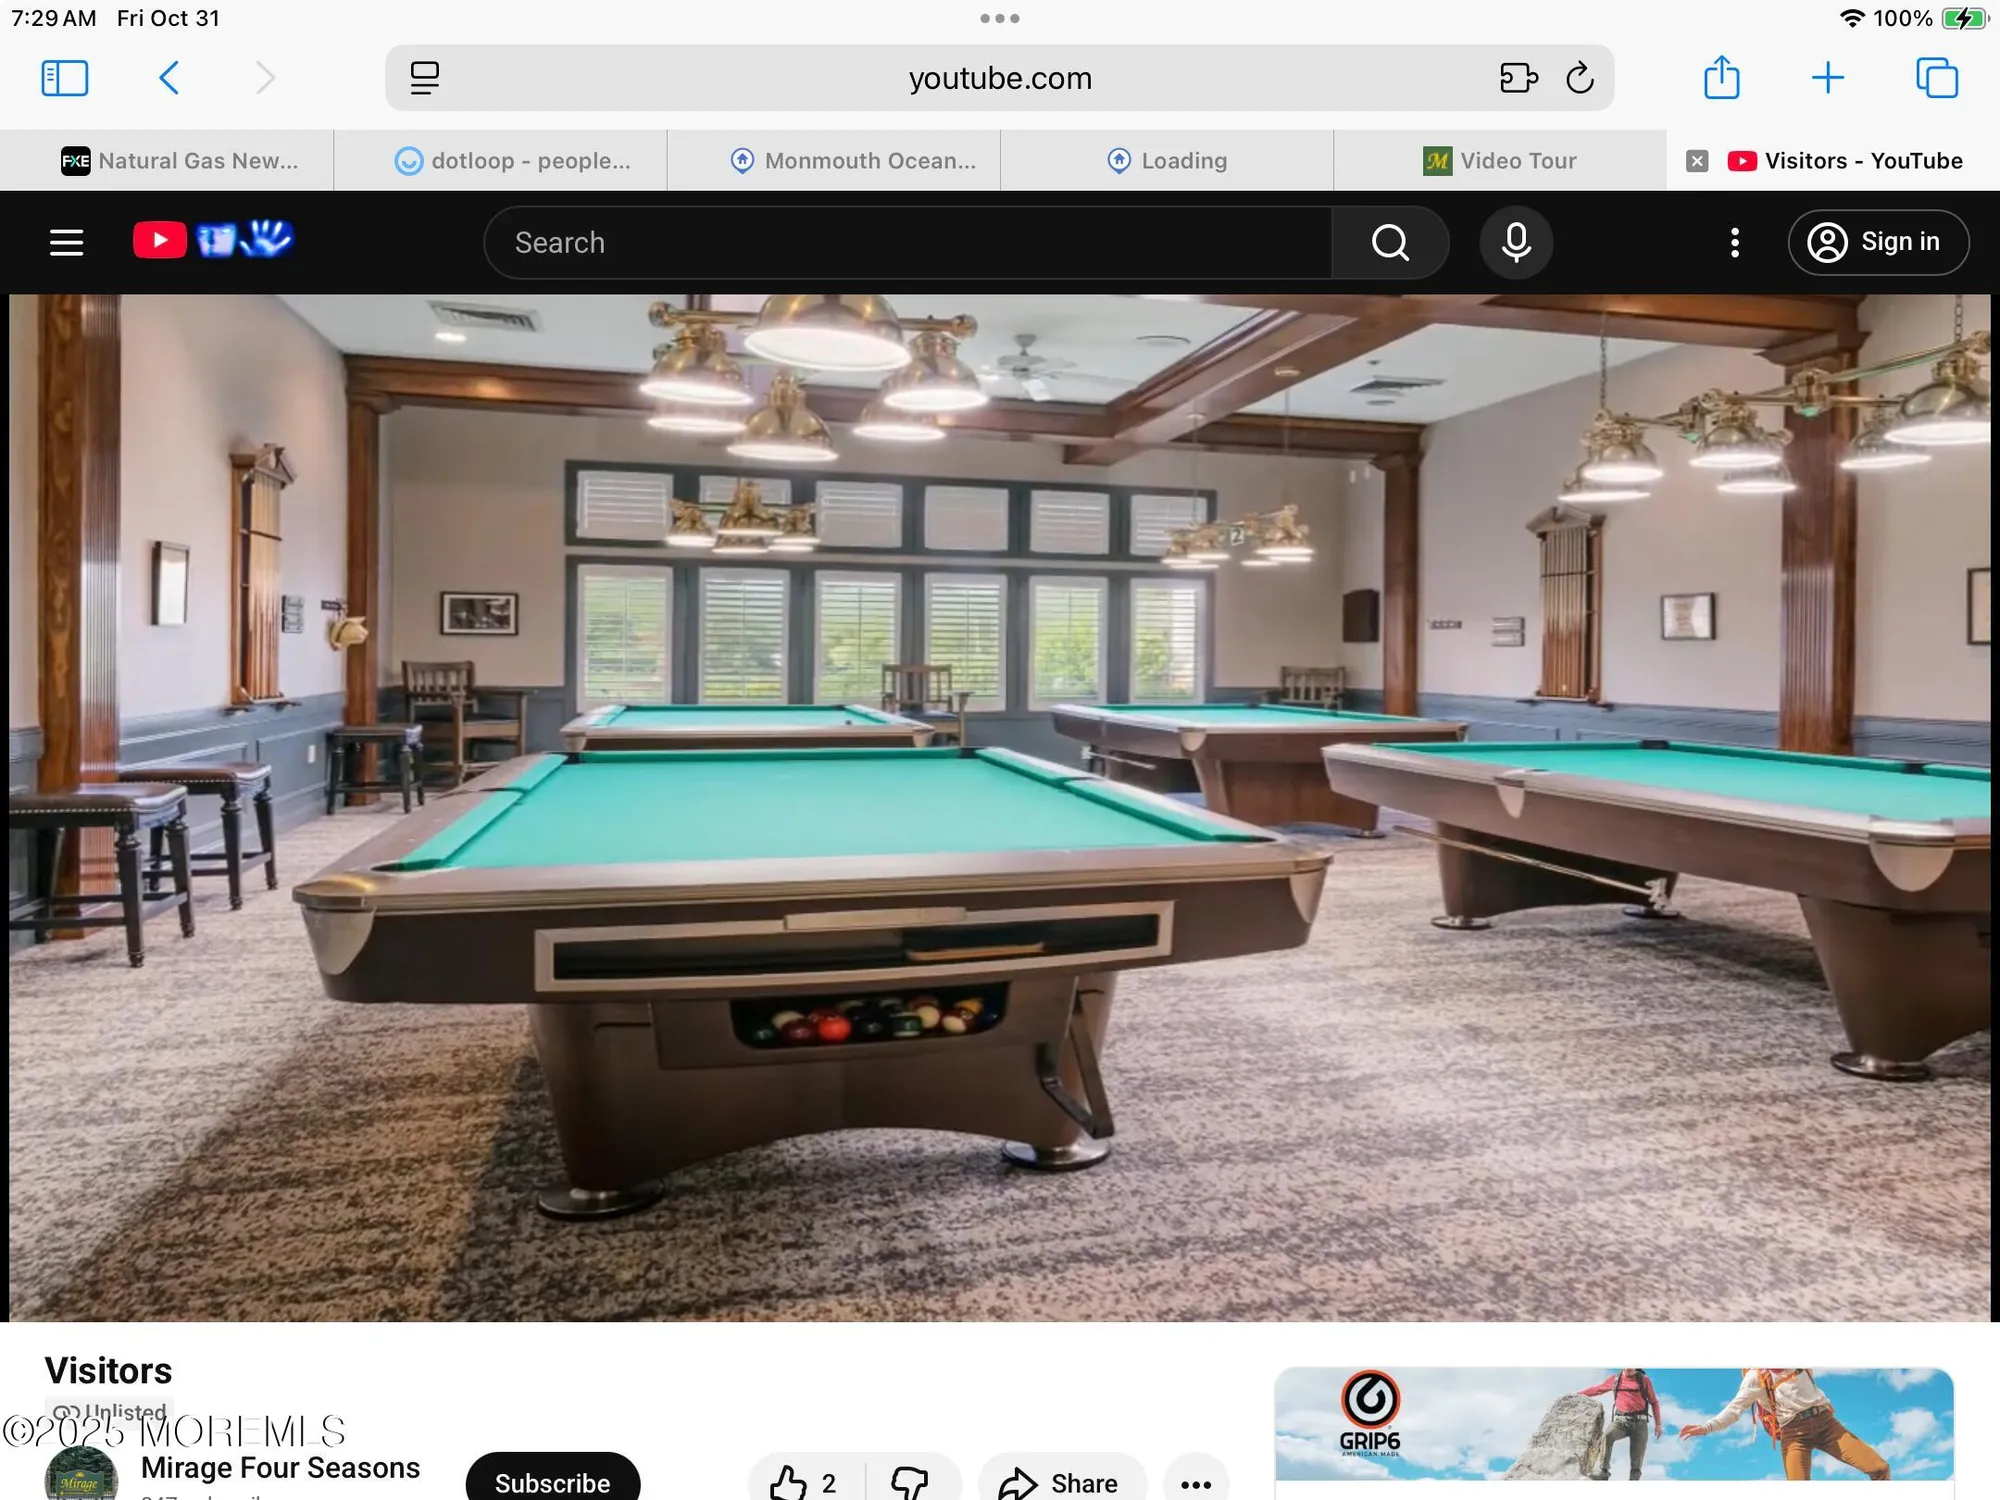2000x1500 pixels.
Task: Open the extensions icon in address bar
Action: pyautogui.click(x=1517, y=78)
